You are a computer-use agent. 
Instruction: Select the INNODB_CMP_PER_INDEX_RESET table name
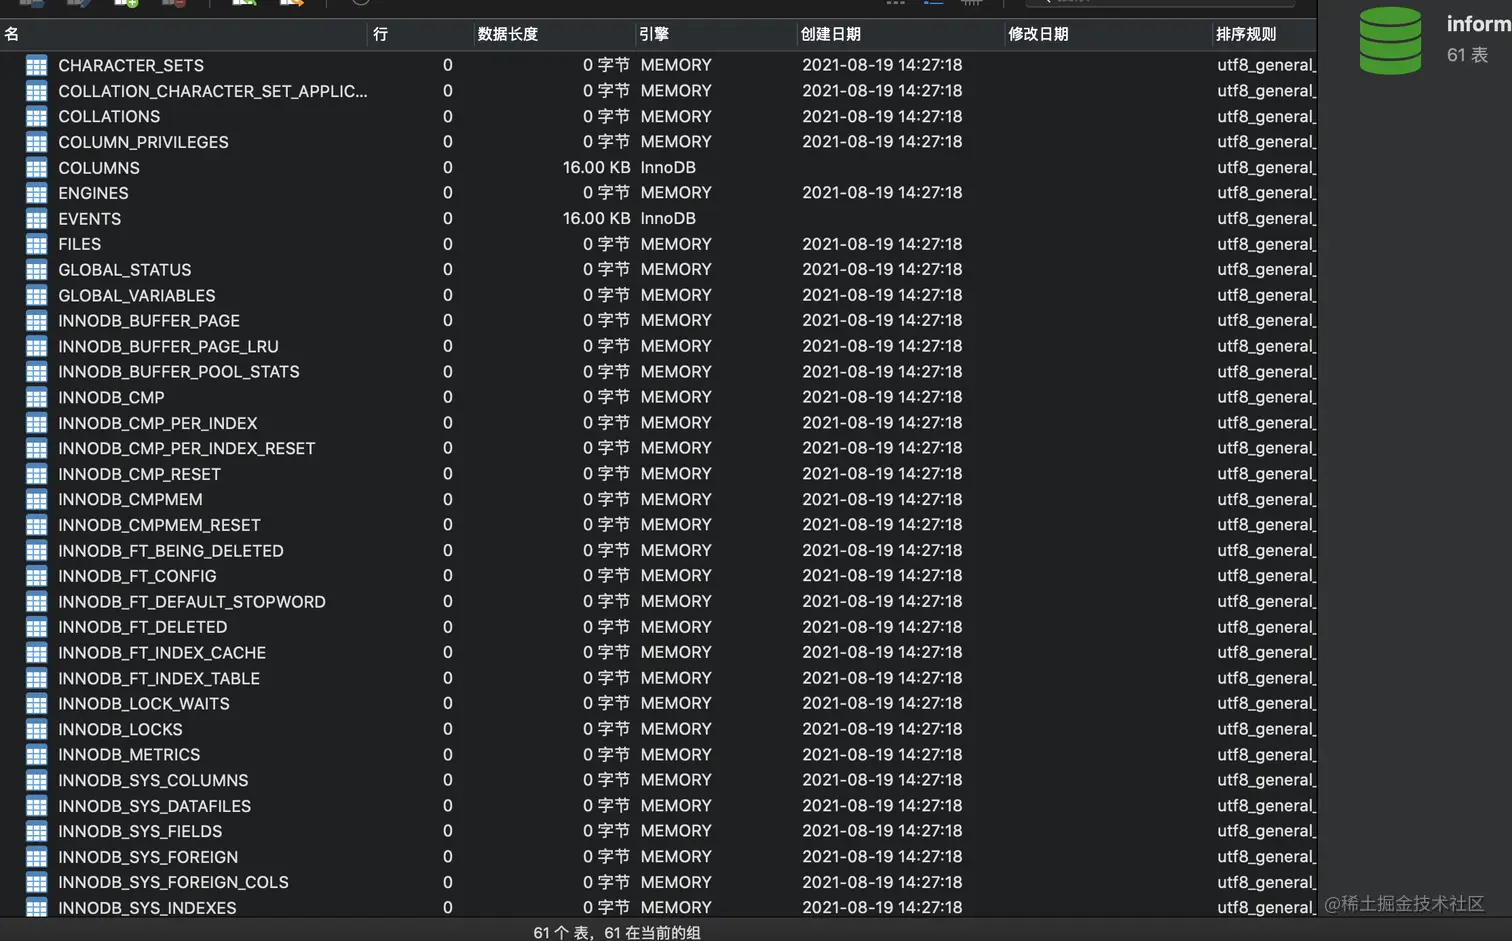coord(186,449)
